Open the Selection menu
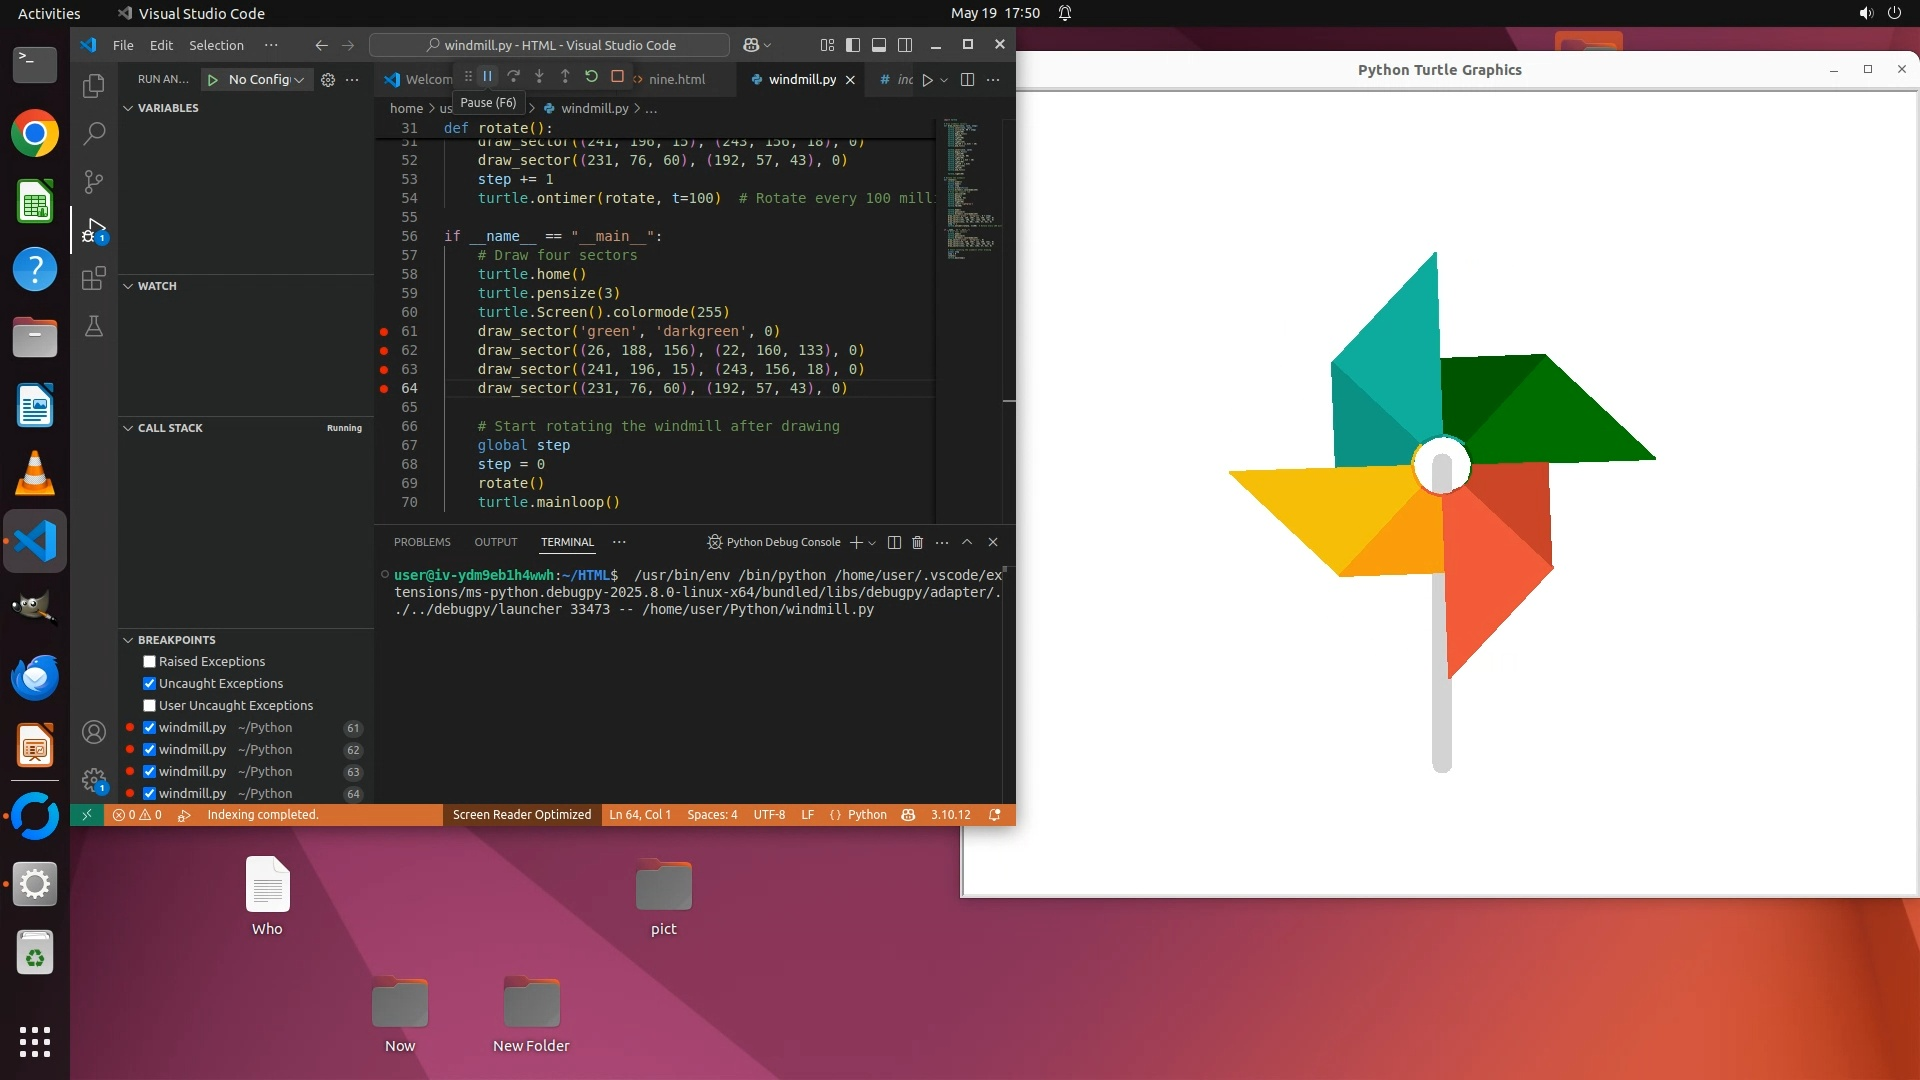 pos(216,45)
